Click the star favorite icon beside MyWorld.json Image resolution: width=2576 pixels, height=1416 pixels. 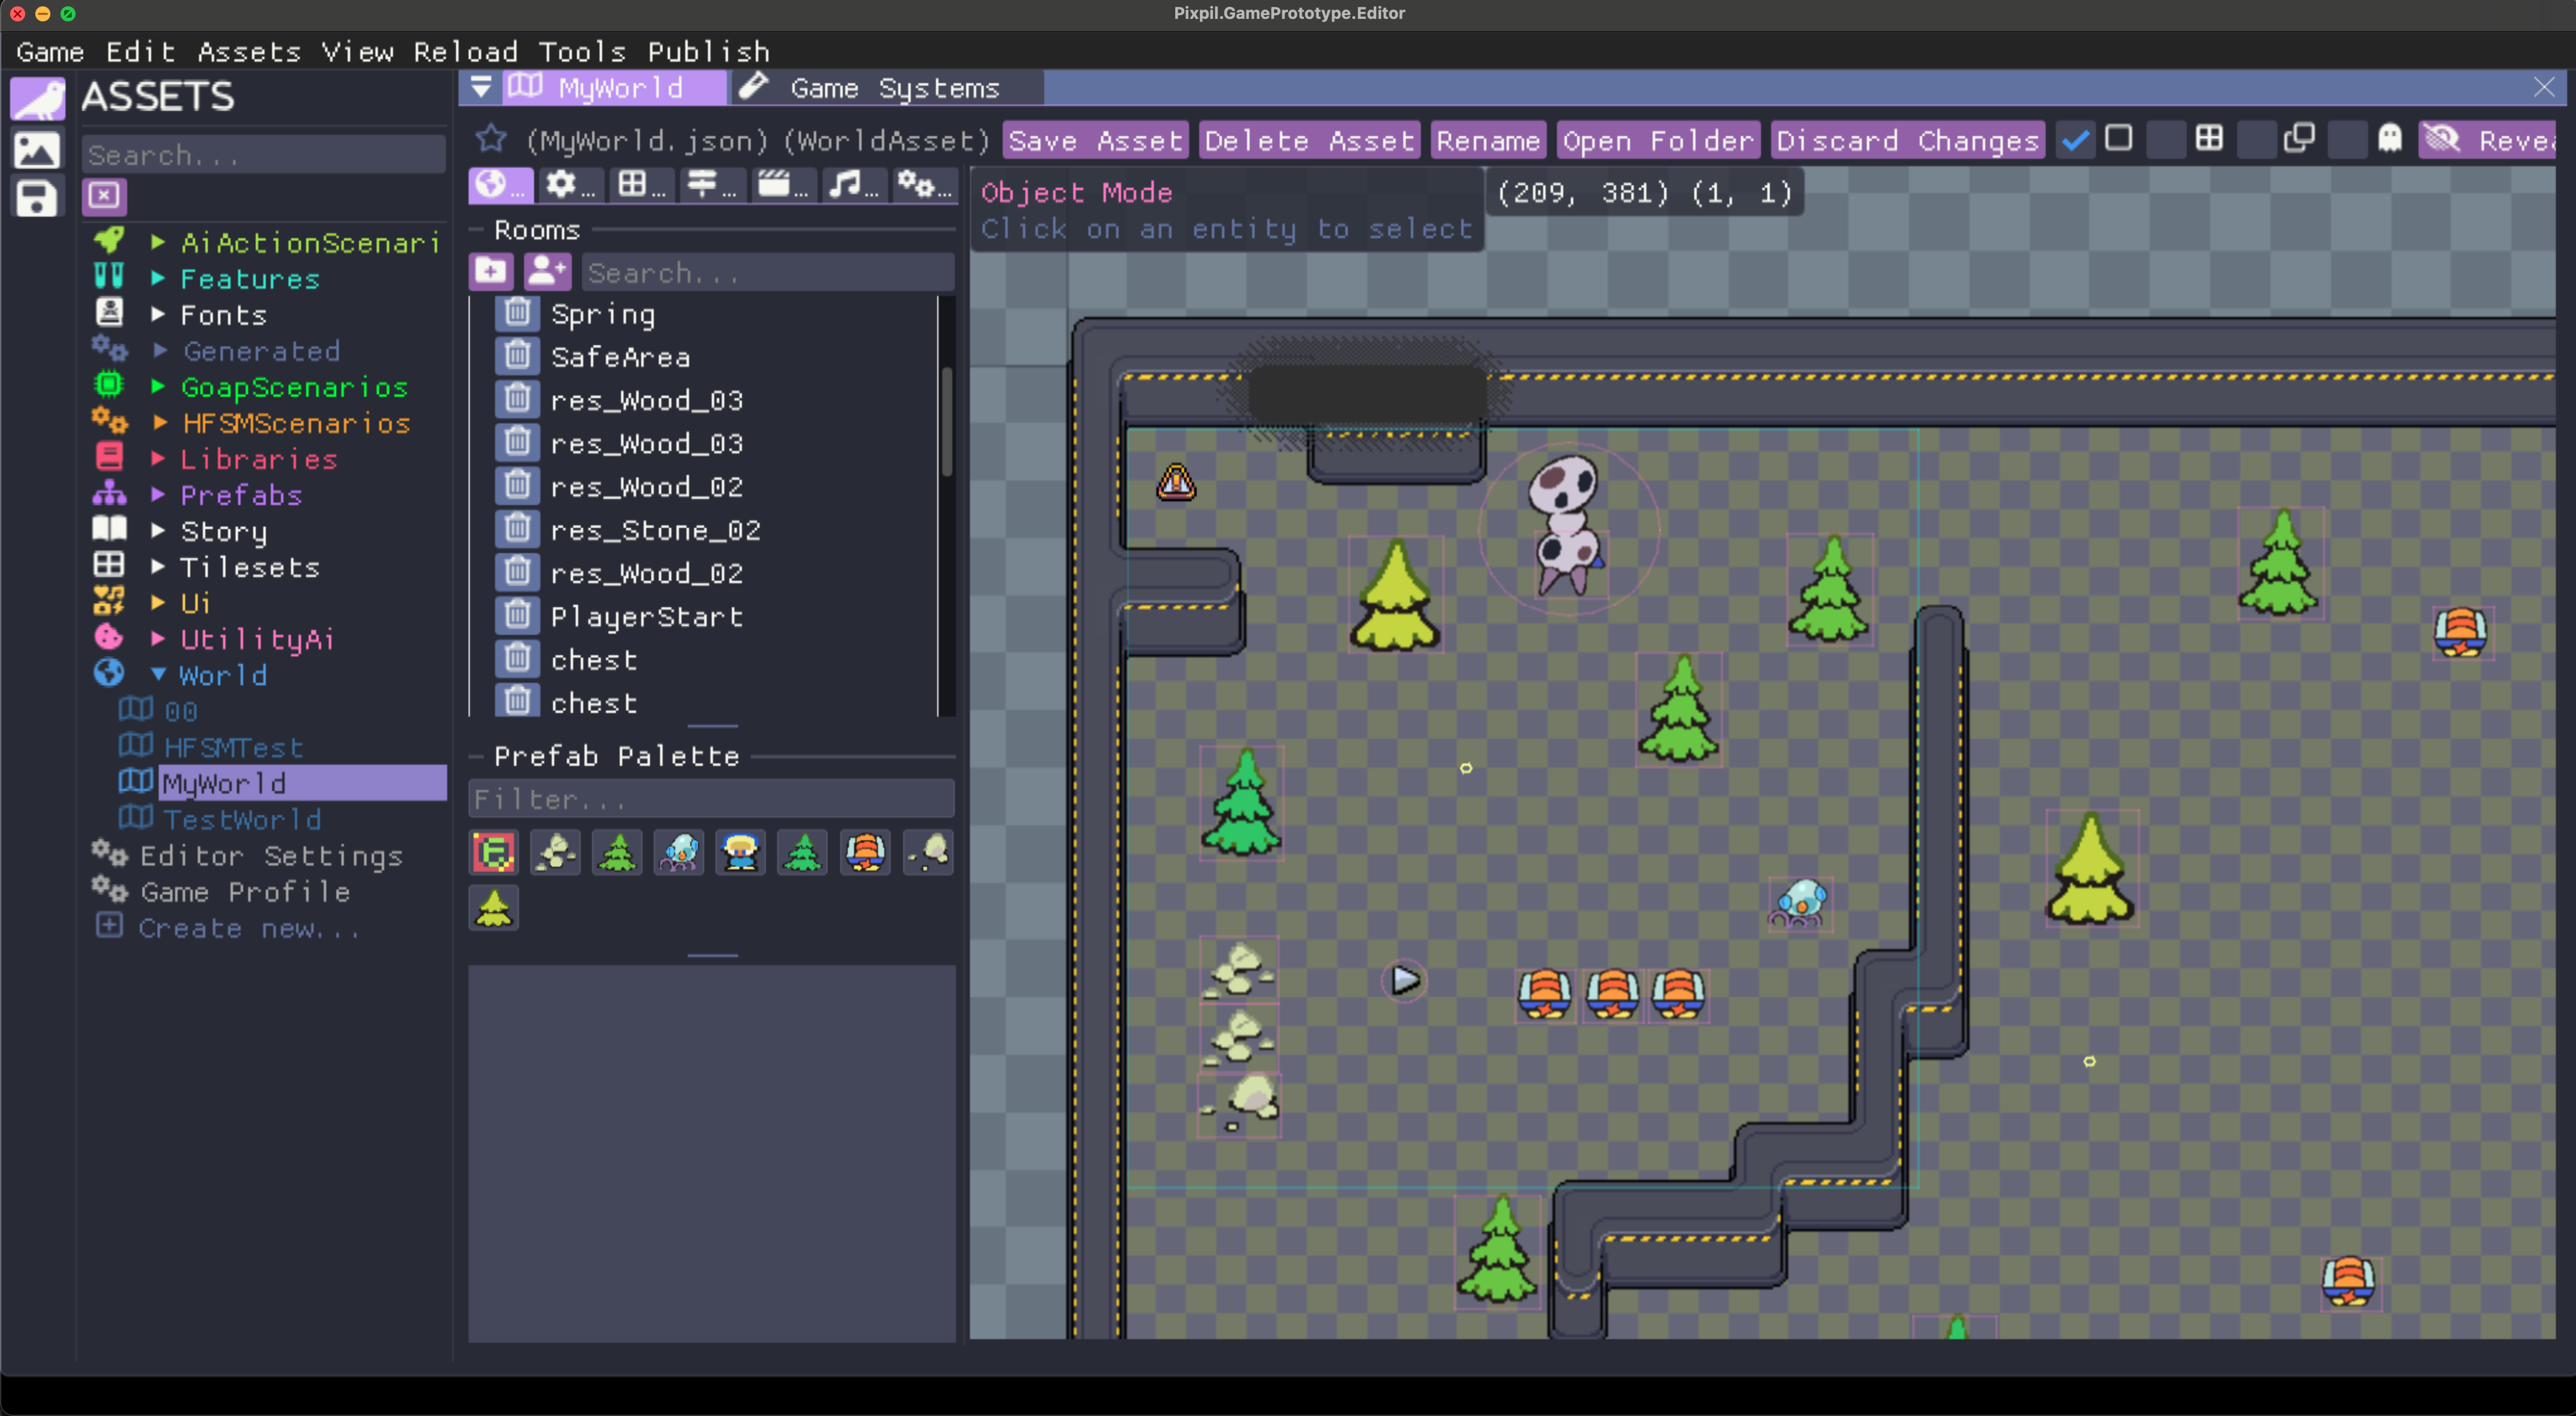click(x=490, y=139)
